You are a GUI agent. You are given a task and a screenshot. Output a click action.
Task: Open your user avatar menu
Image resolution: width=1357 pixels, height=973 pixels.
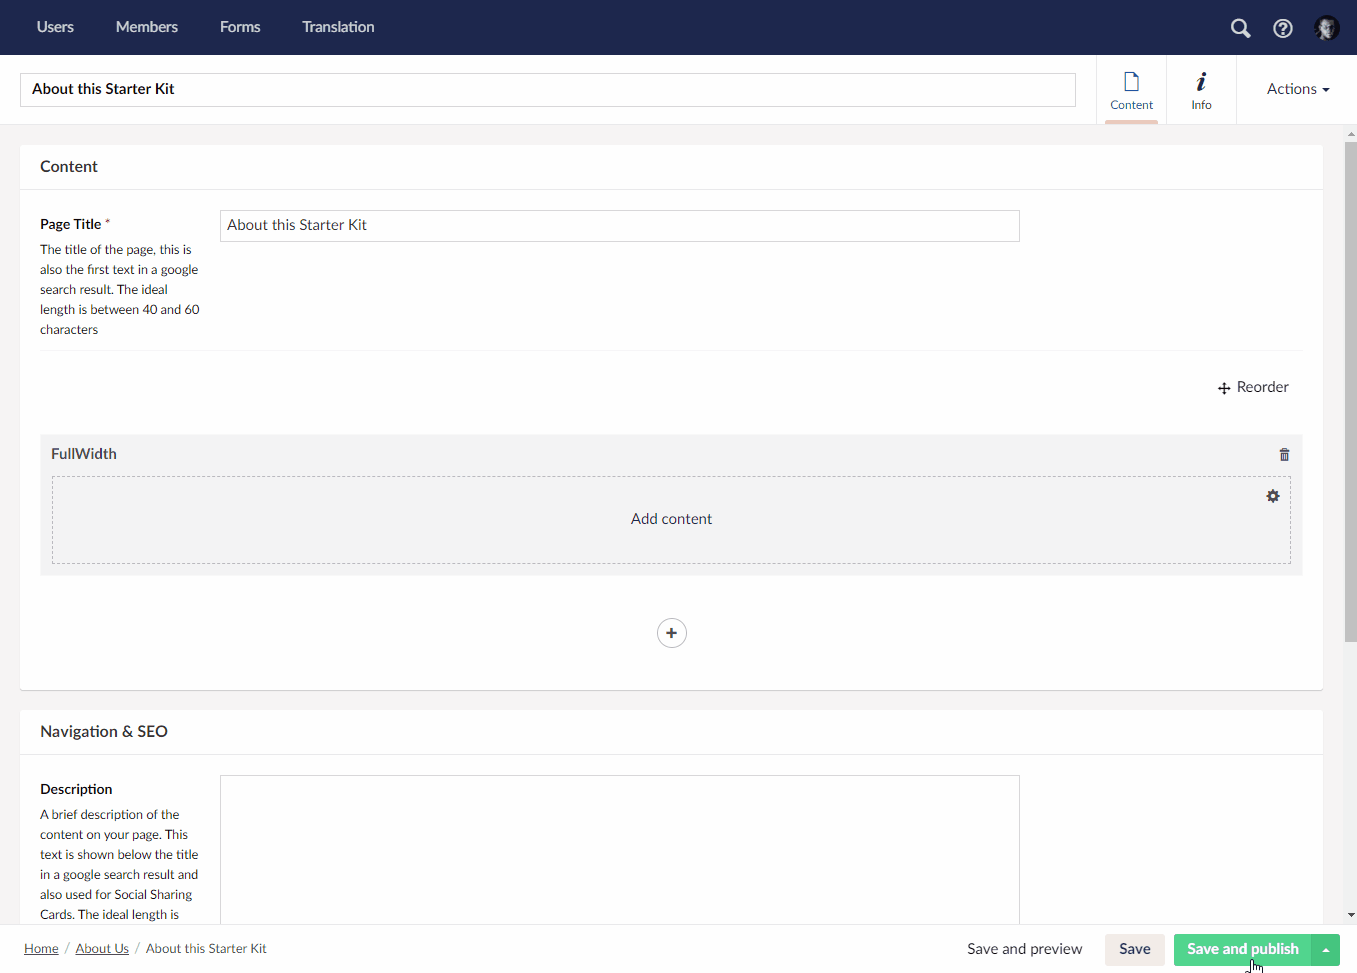(x=1326, y=28)
